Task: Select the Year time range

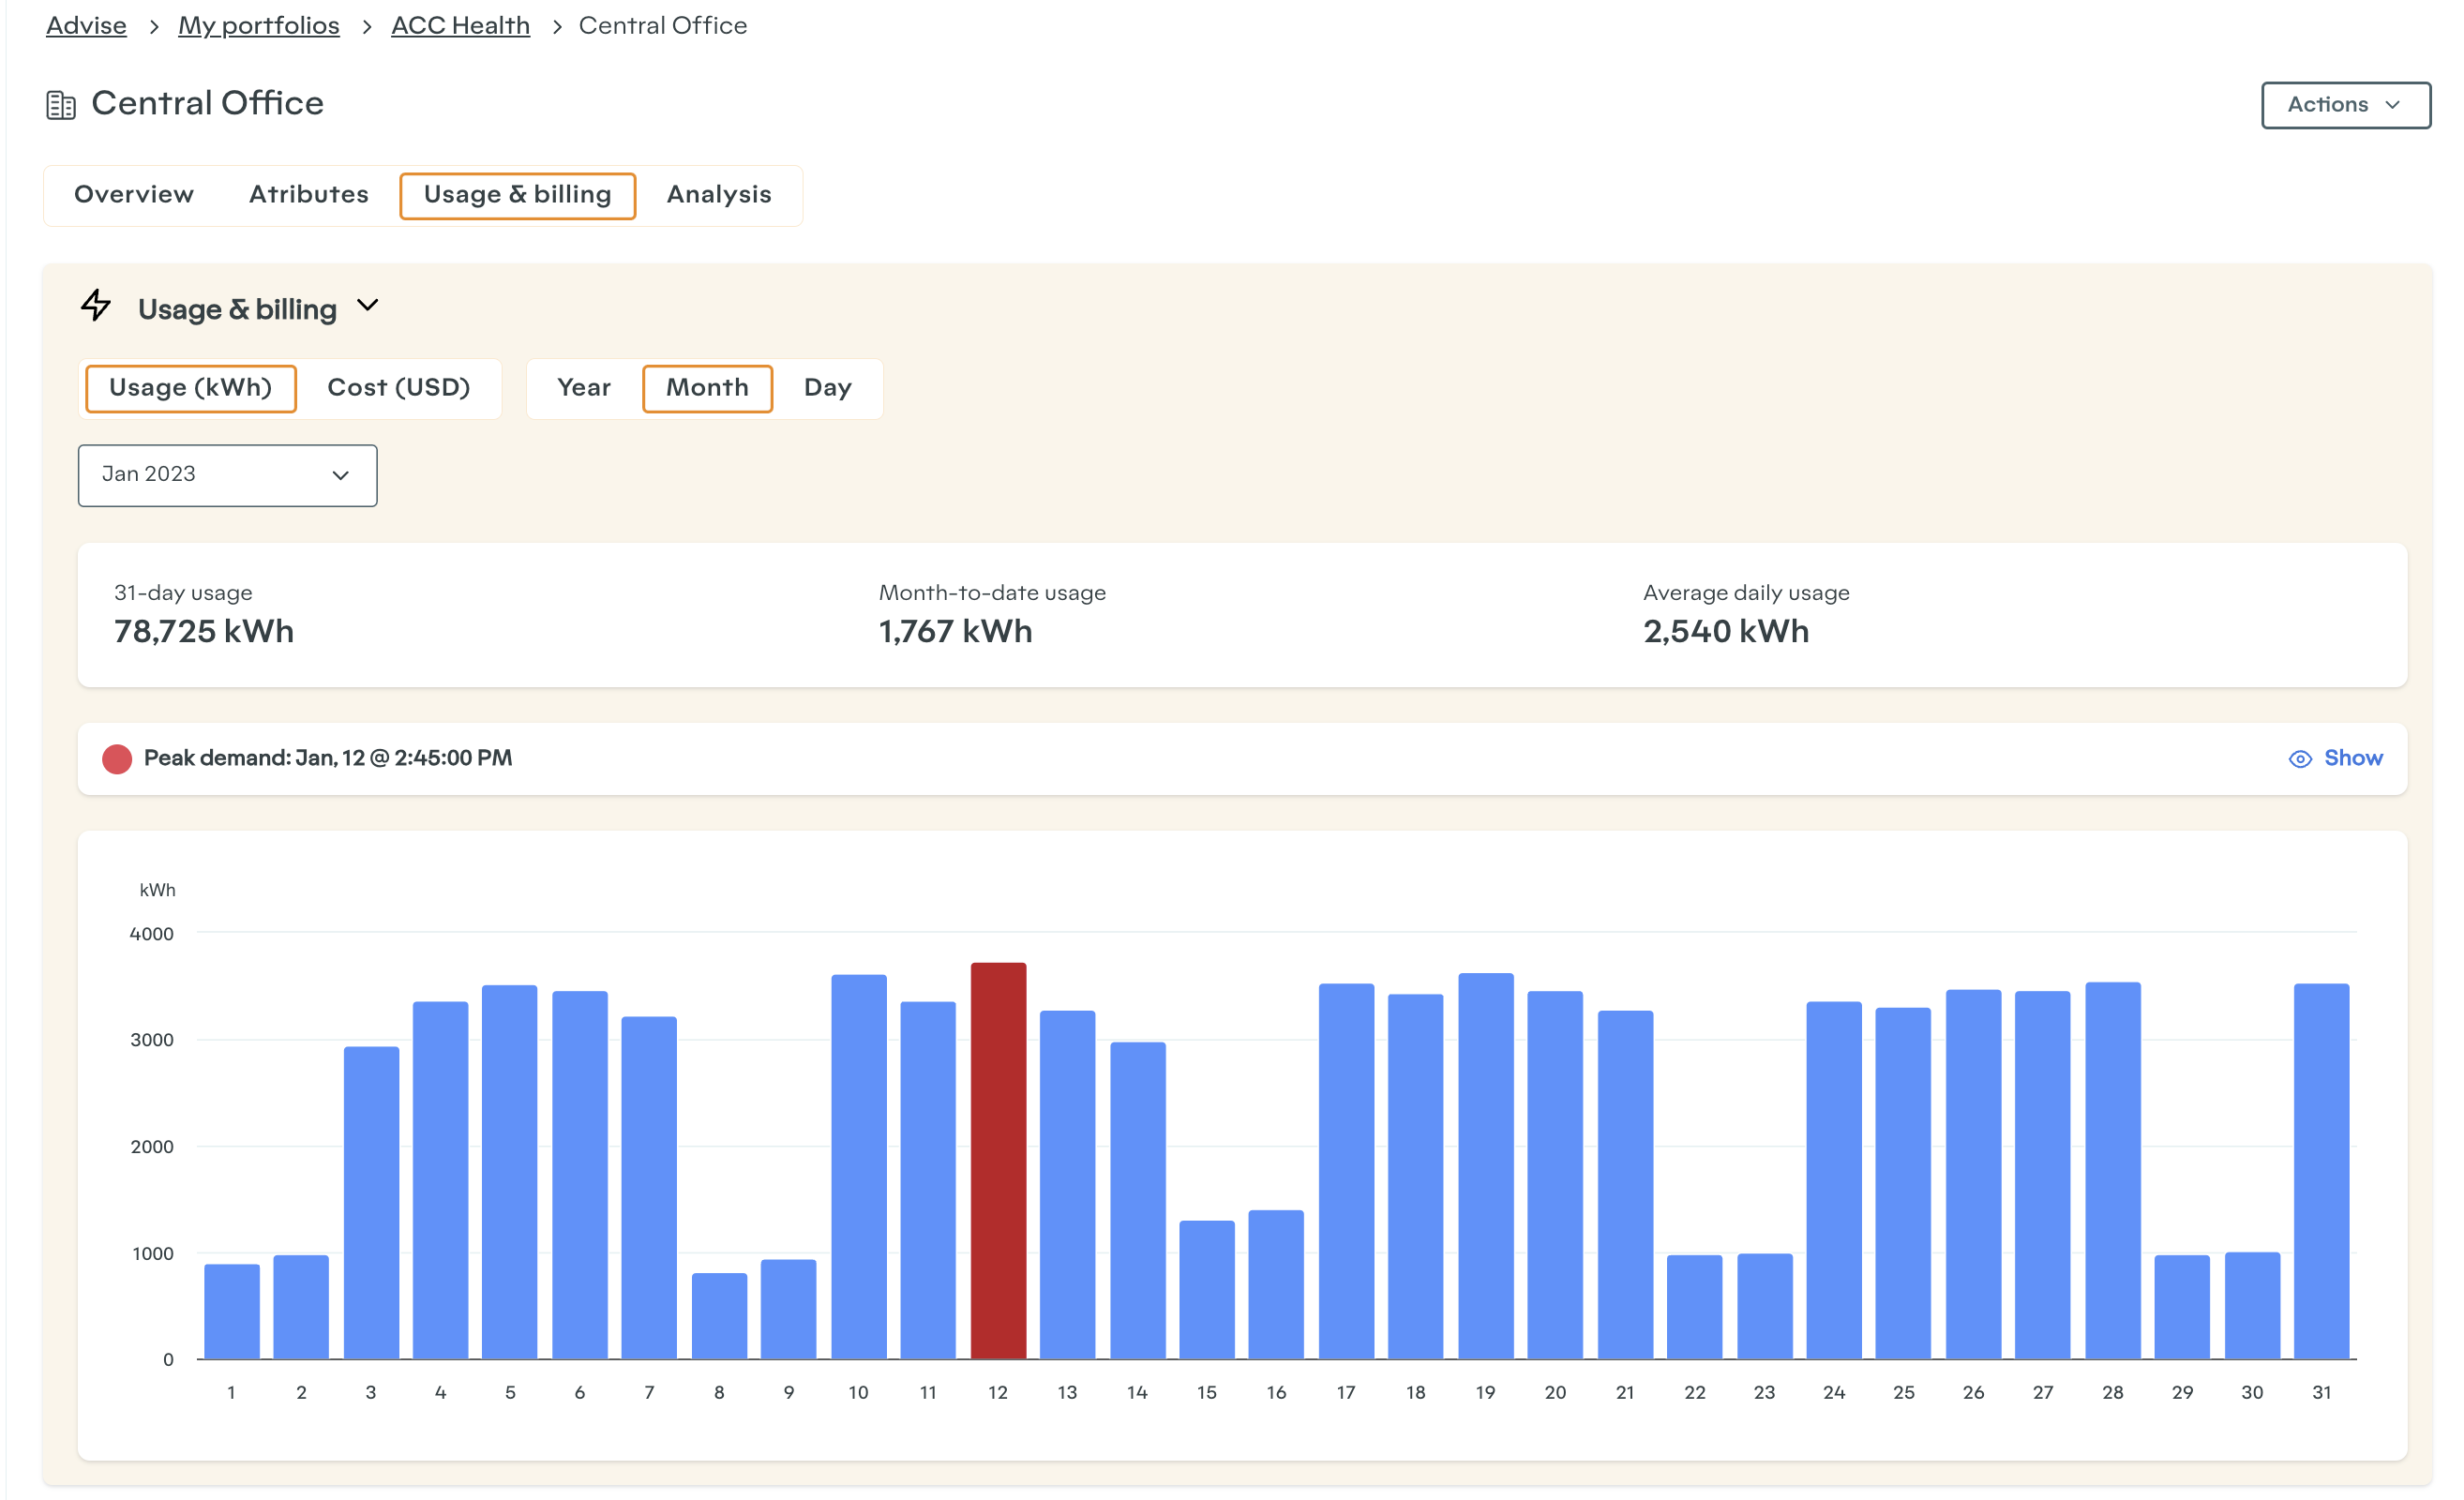Action: [x=584, y=388]
